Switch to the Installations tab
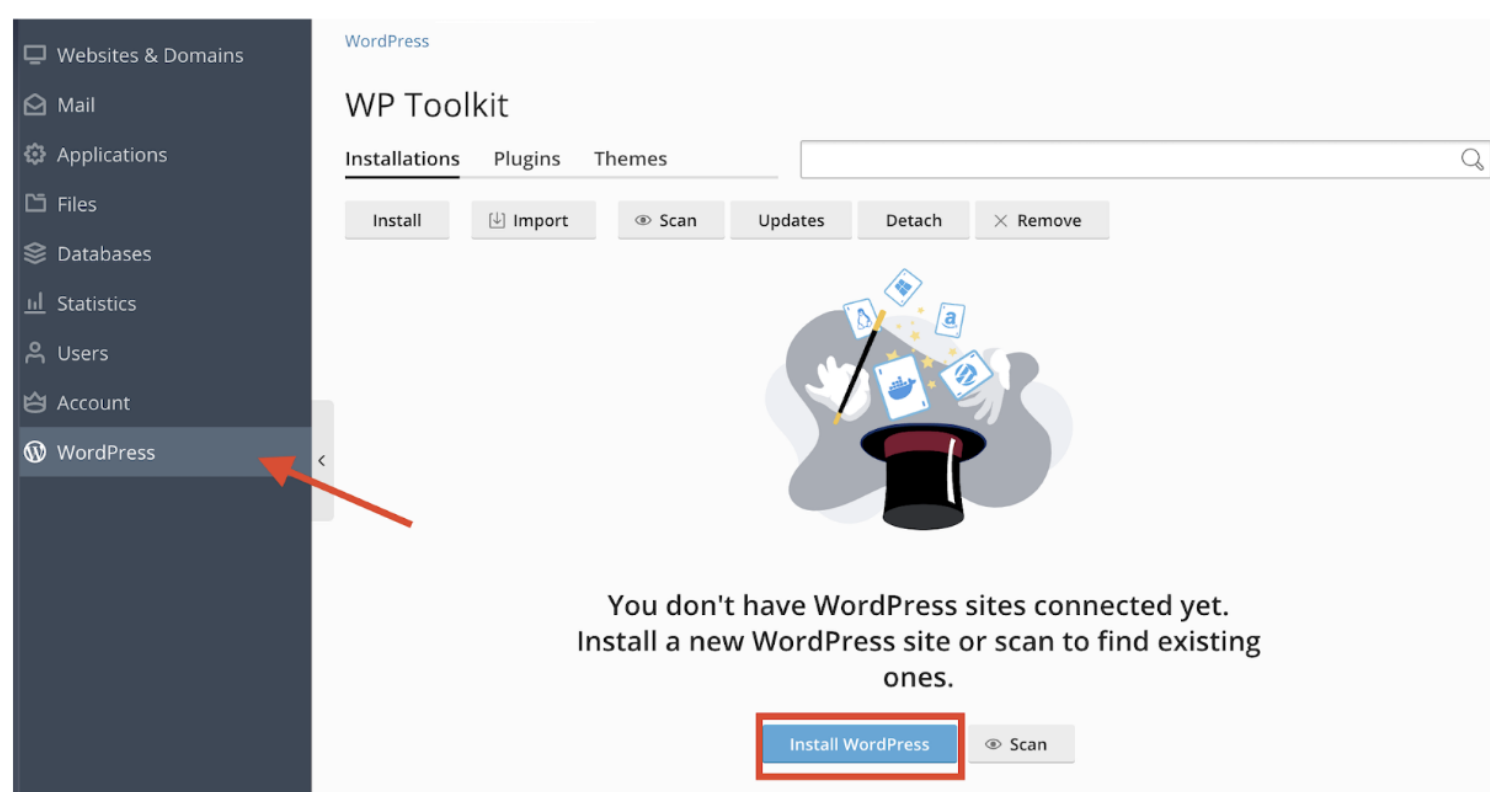 pyautogui.click(x=402, y=159)
